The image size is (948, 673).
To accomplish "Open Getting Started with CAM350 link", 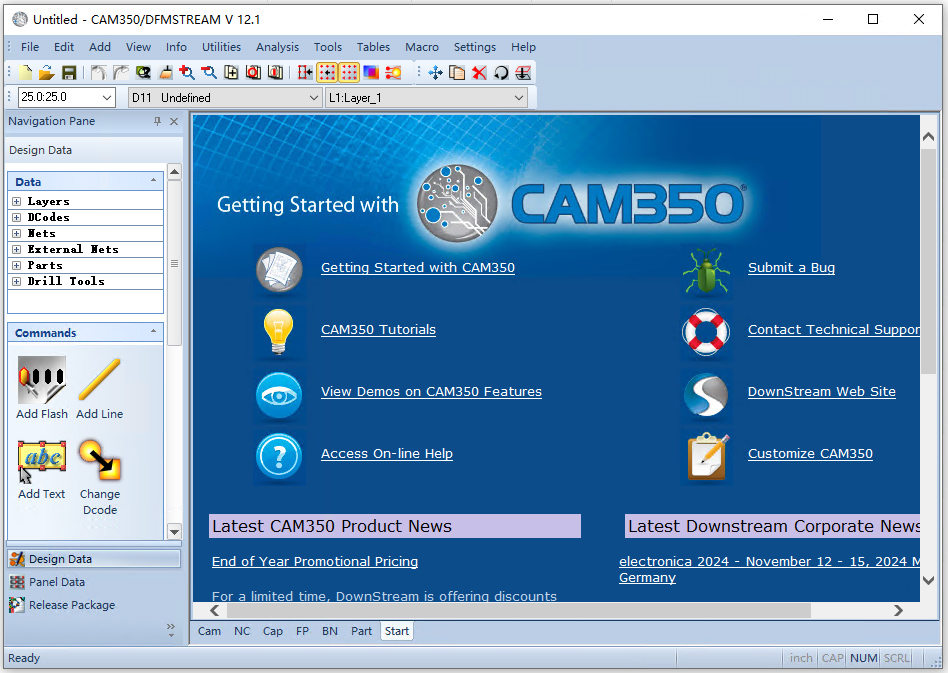I will coord(417,267).
